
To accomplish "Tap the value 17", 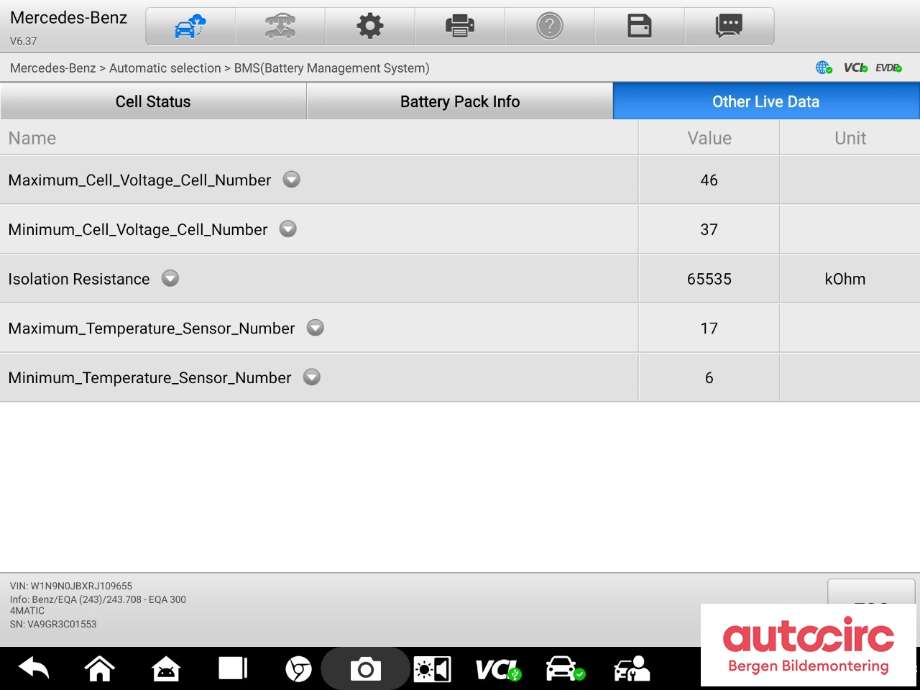I will pos(709,329).
